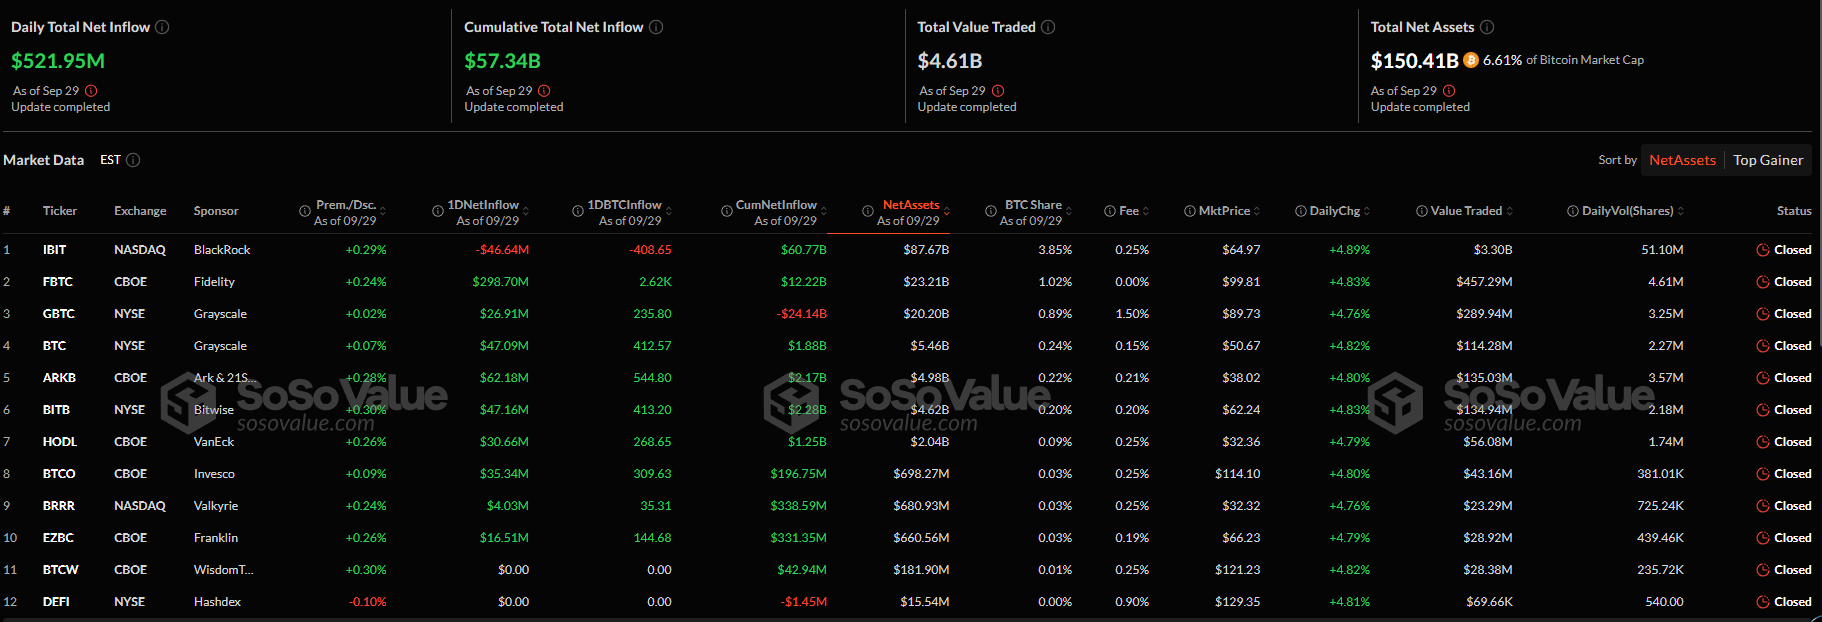Click the $57.34B cumulative inflow figure
The width and height of the screenshot is (1822, 622).
(x=502, y=61)
